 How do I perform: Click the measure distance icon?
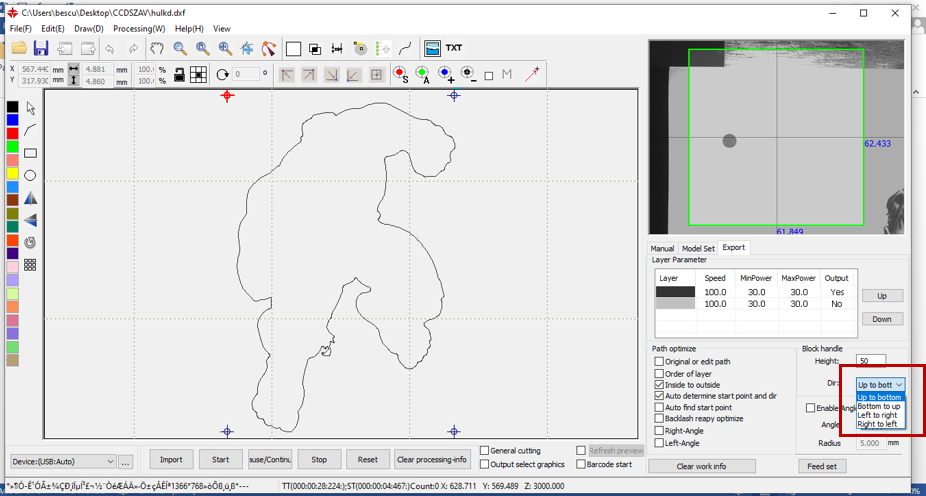[337, 48]
